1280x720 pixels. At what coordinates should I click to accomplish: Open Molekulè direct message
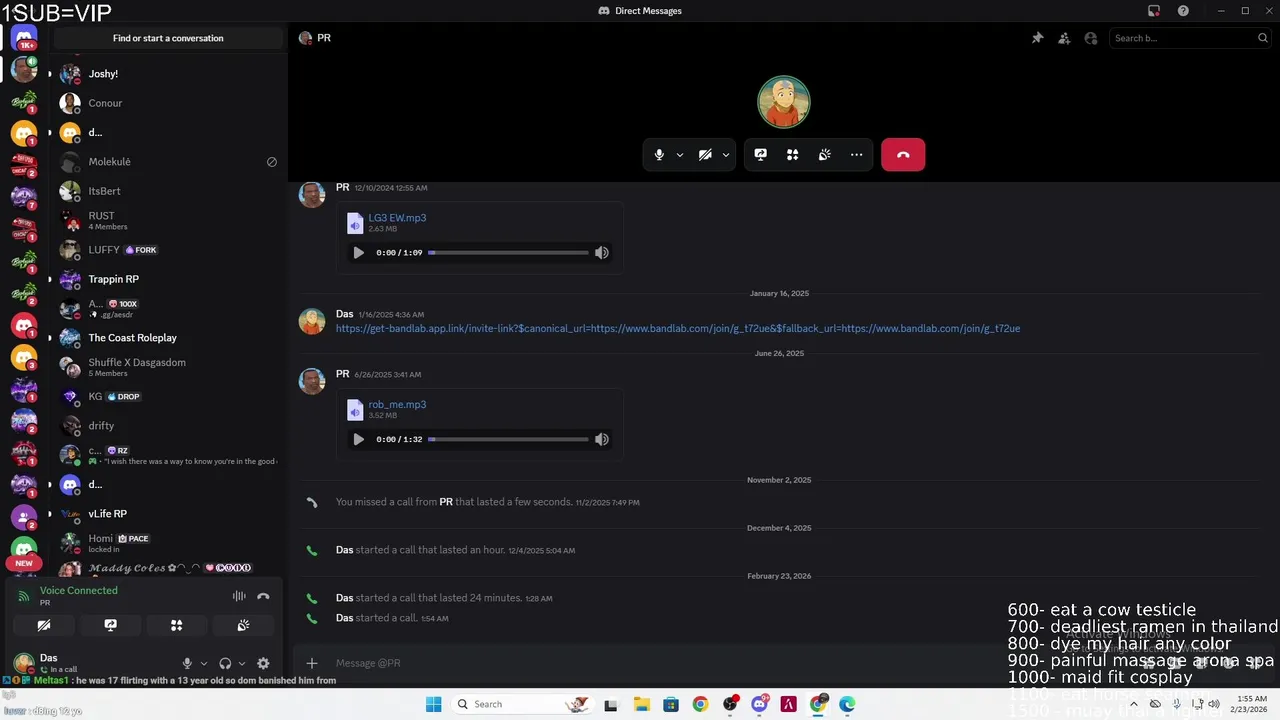[x=168, y=162]
